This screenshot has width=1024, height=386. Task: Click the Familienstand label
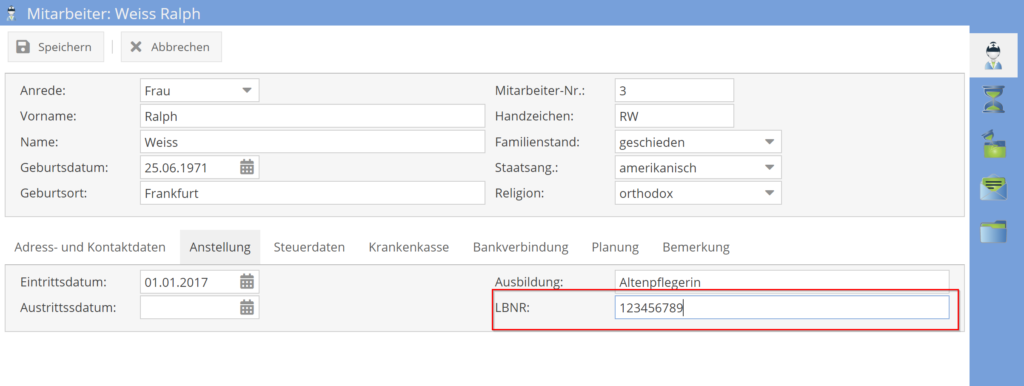click(537, 142)
